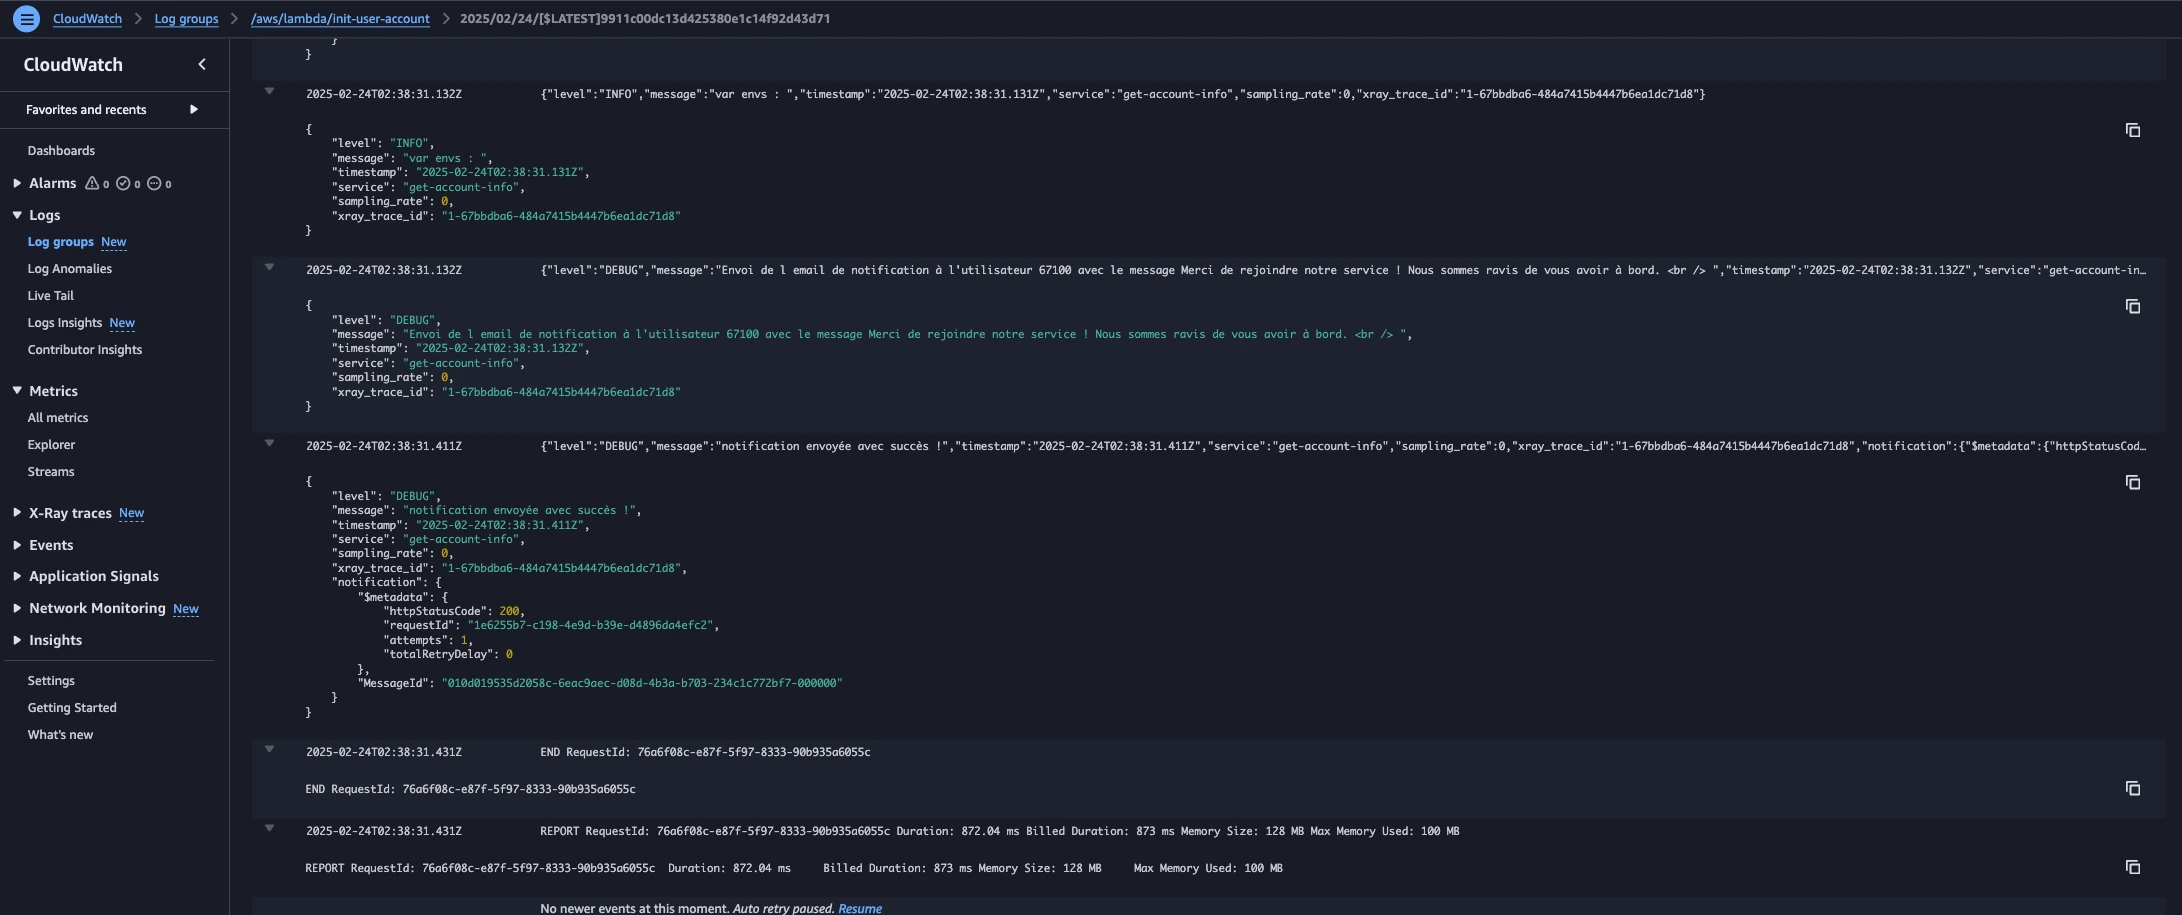Collapse CloudWatch sidebar with arrow icon

[x=202, y=64]
